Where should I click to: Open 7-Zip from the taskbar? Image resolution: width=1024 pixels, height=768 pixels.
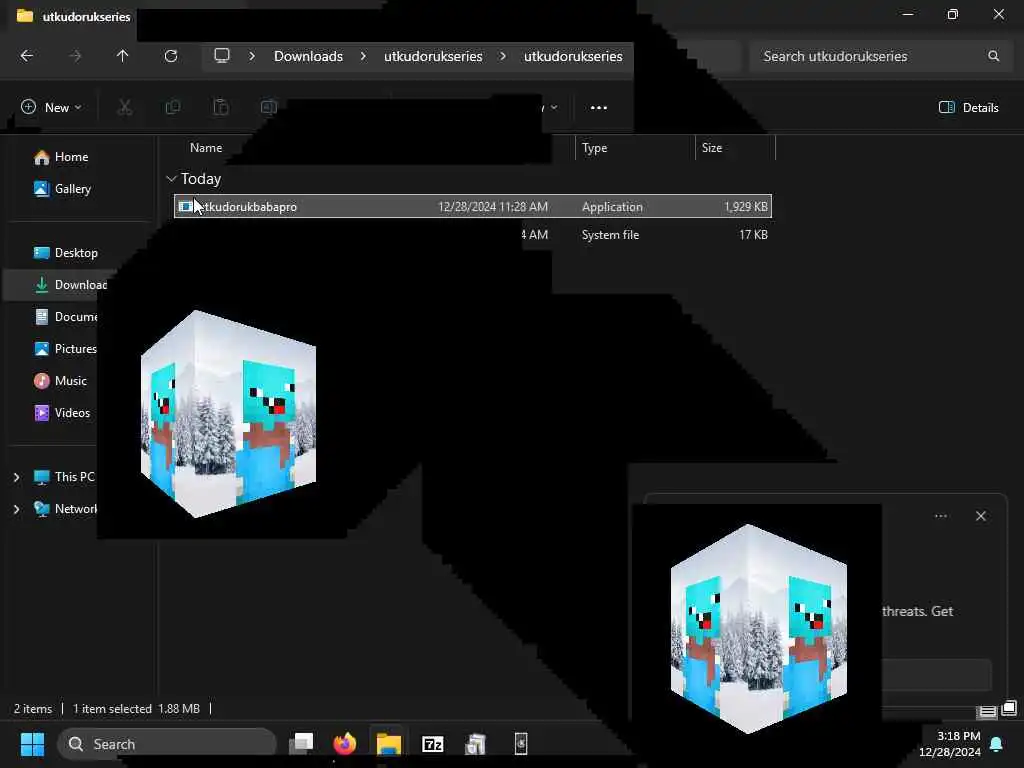[432, 744]
